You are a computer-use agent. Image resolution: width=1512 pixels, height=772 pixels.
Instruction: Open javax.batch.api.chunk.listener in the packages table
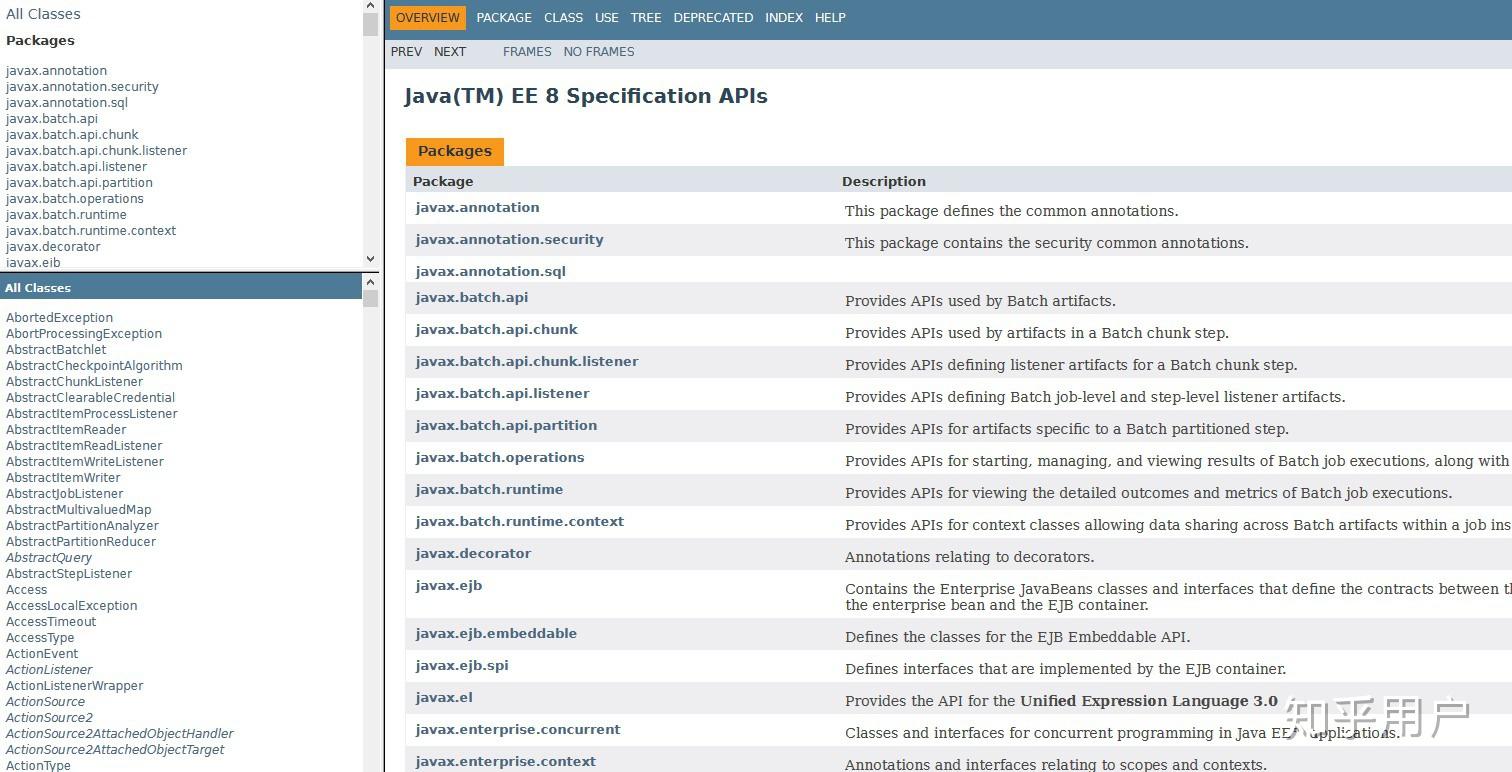[x=527, y=361]
